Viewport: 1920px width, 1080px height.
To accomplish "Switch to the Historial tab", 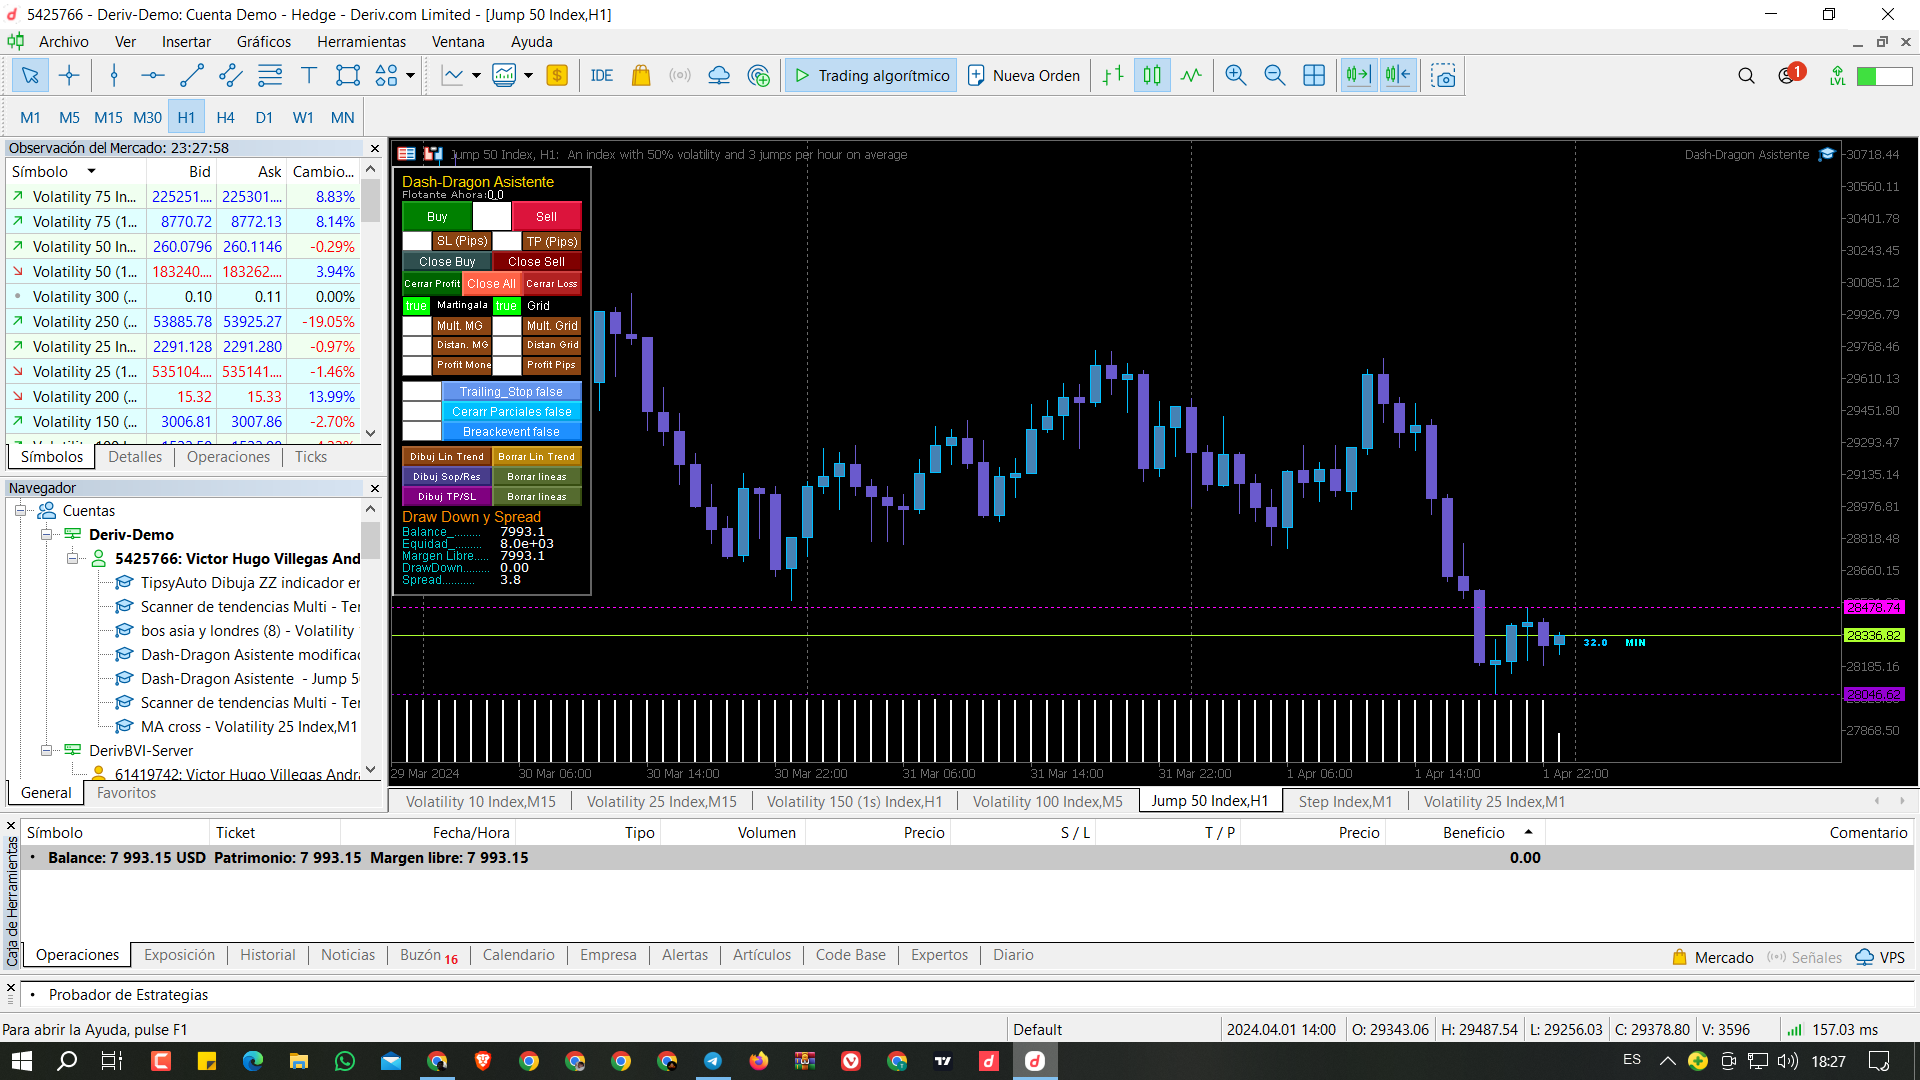I will pyautogui.click(x=267, y=955).
